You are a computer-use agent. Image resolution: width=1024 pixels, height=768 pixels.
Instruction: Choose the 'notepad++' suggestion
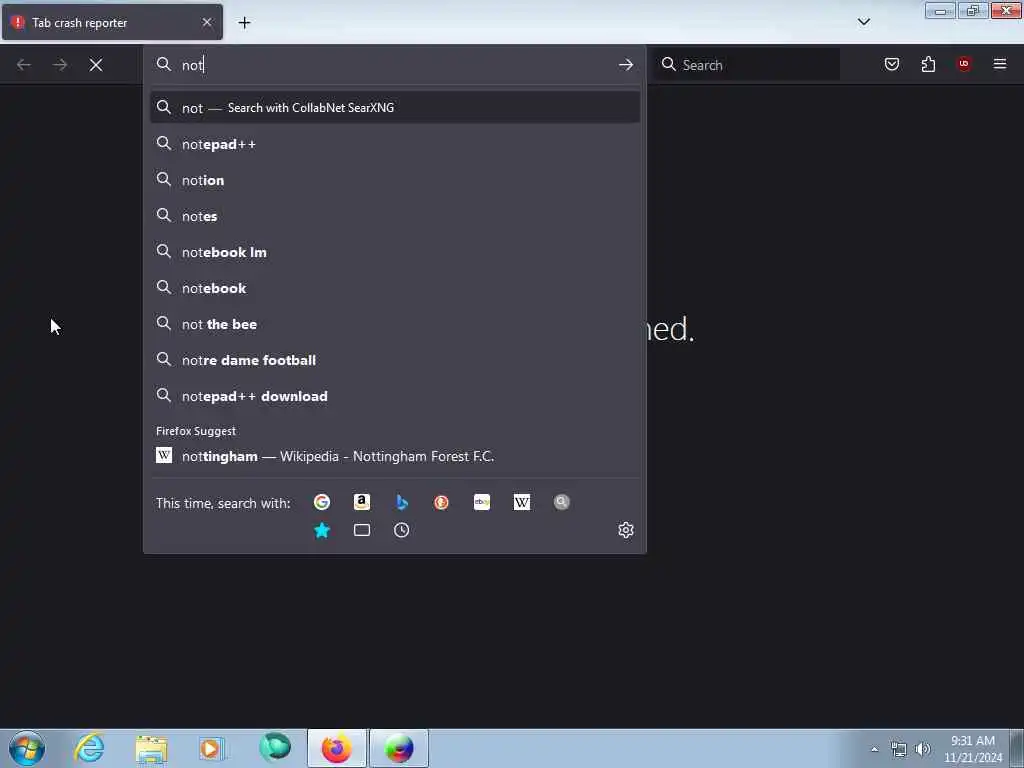pyautogui.click(x=394, y=144)
